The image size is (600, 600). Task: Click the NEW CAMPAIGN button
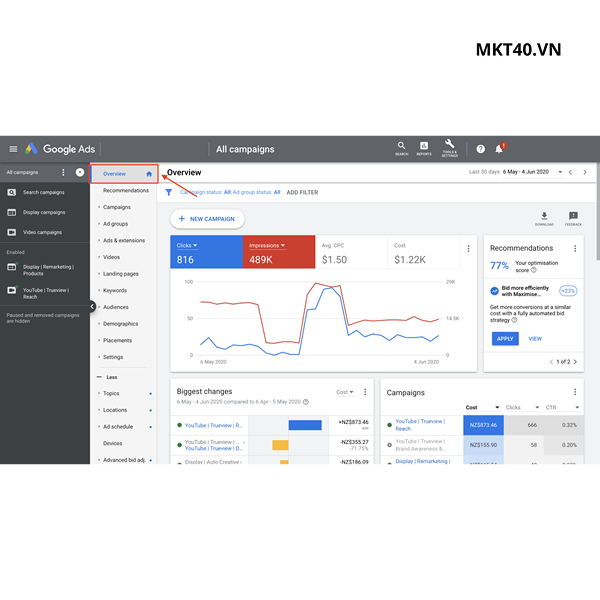(207, 219)
